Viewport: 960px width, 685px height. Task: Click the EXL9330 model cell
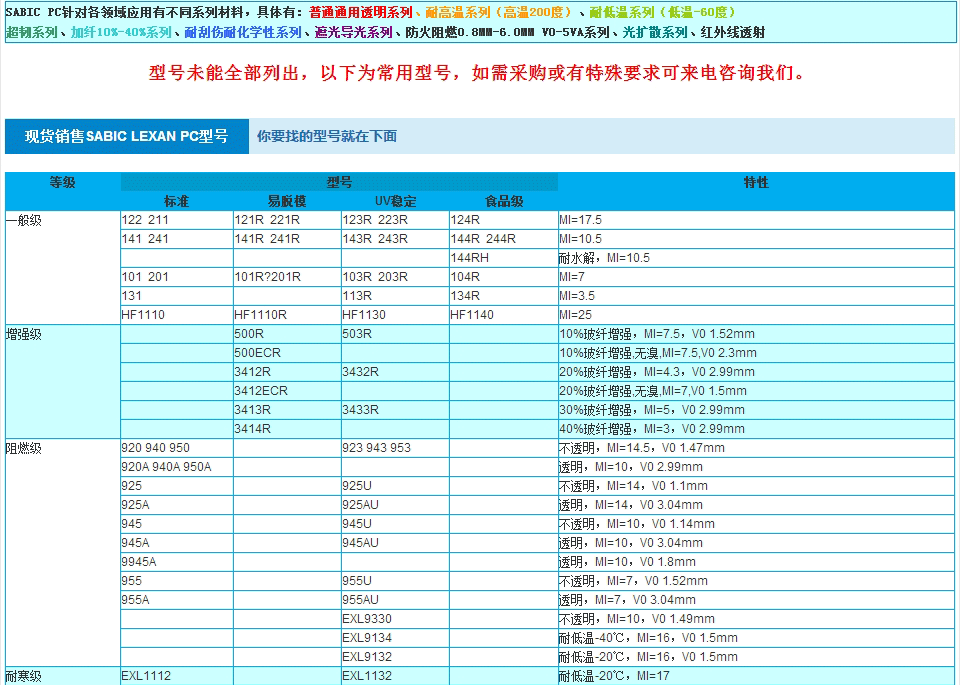pyautogui.click(x=367, y=618)
